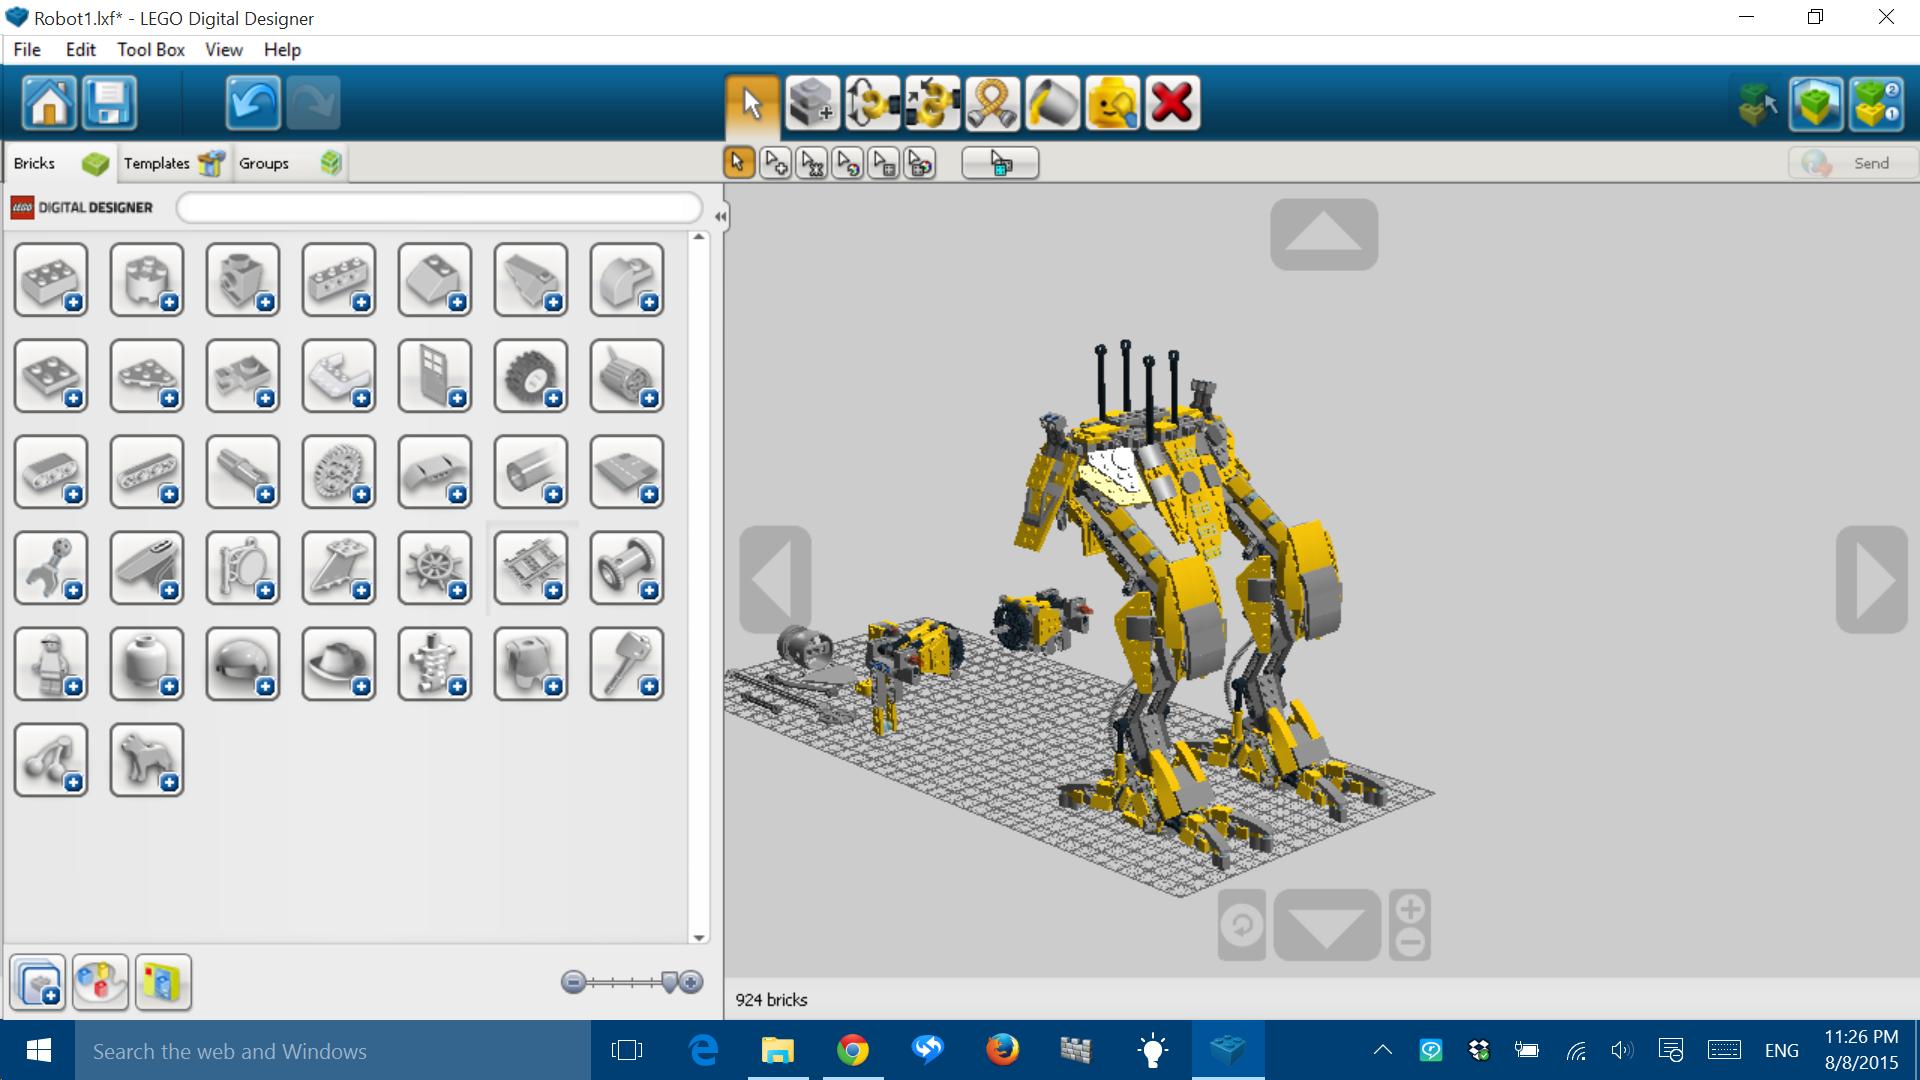Collapse the camera view with the up arrow control
Screen dimensions: 1920x1080
click(1323, 234)
